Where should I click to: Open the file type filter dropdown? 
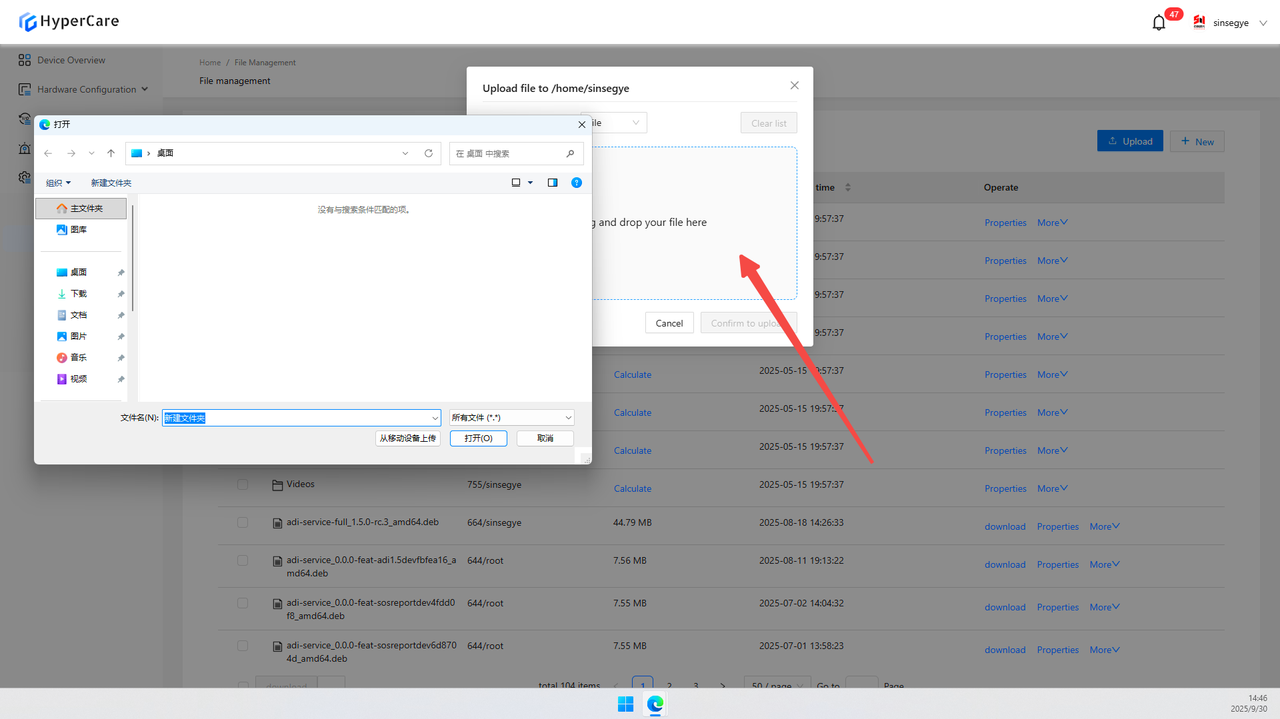pyautogui.click(x=512, y=418)
